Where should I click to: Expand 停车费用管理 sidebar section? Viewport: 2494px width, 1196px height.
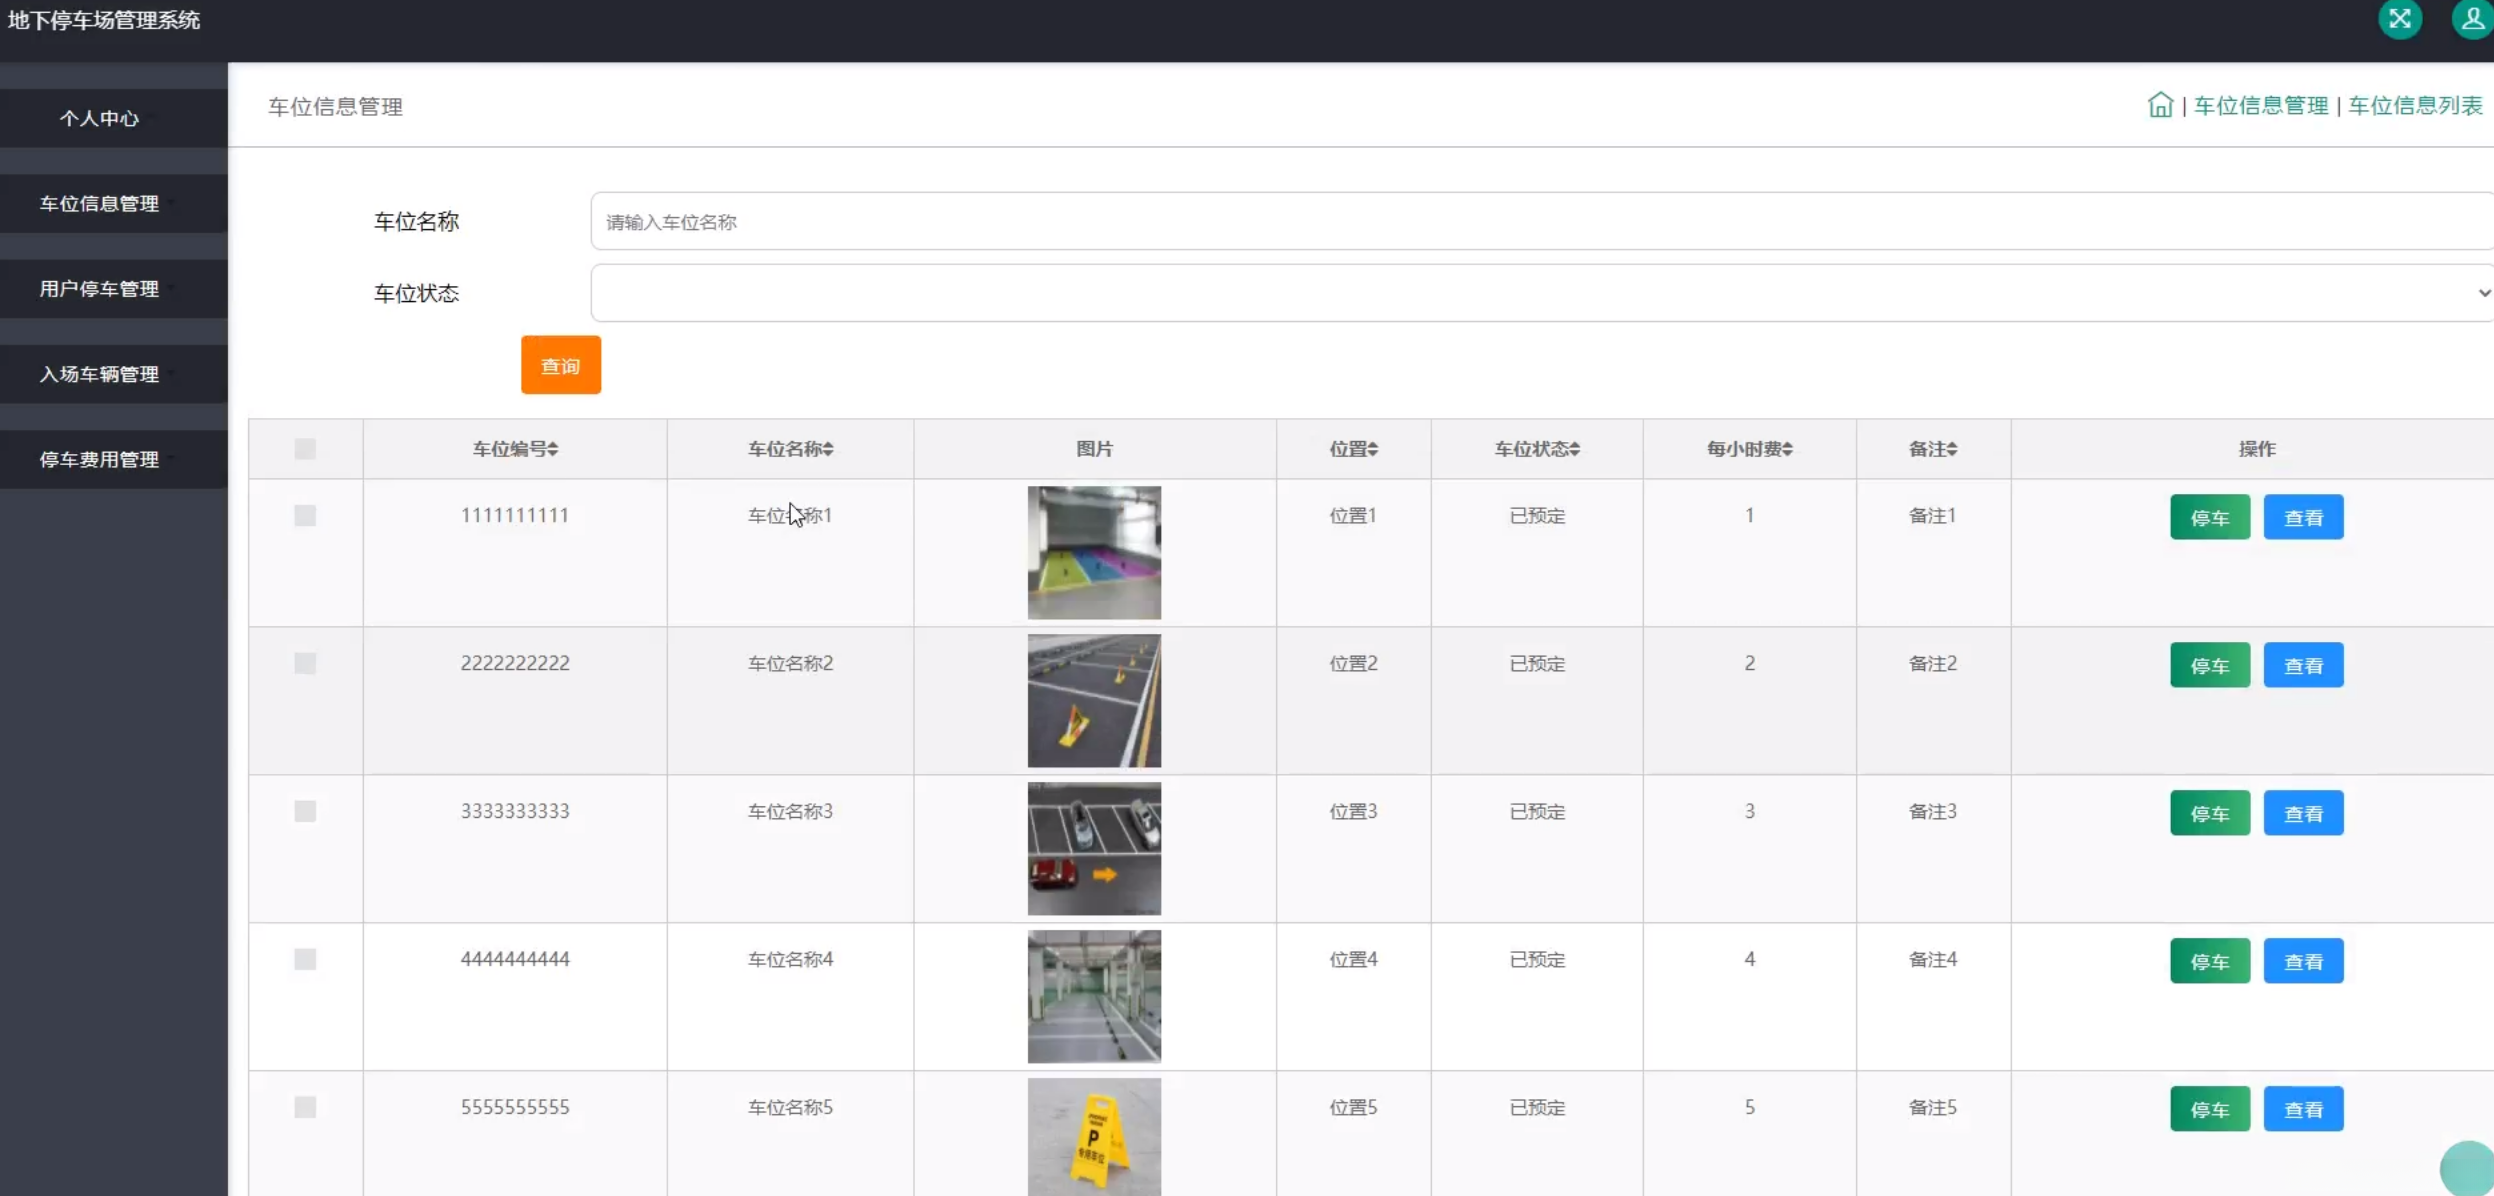[x=100, y=460]
